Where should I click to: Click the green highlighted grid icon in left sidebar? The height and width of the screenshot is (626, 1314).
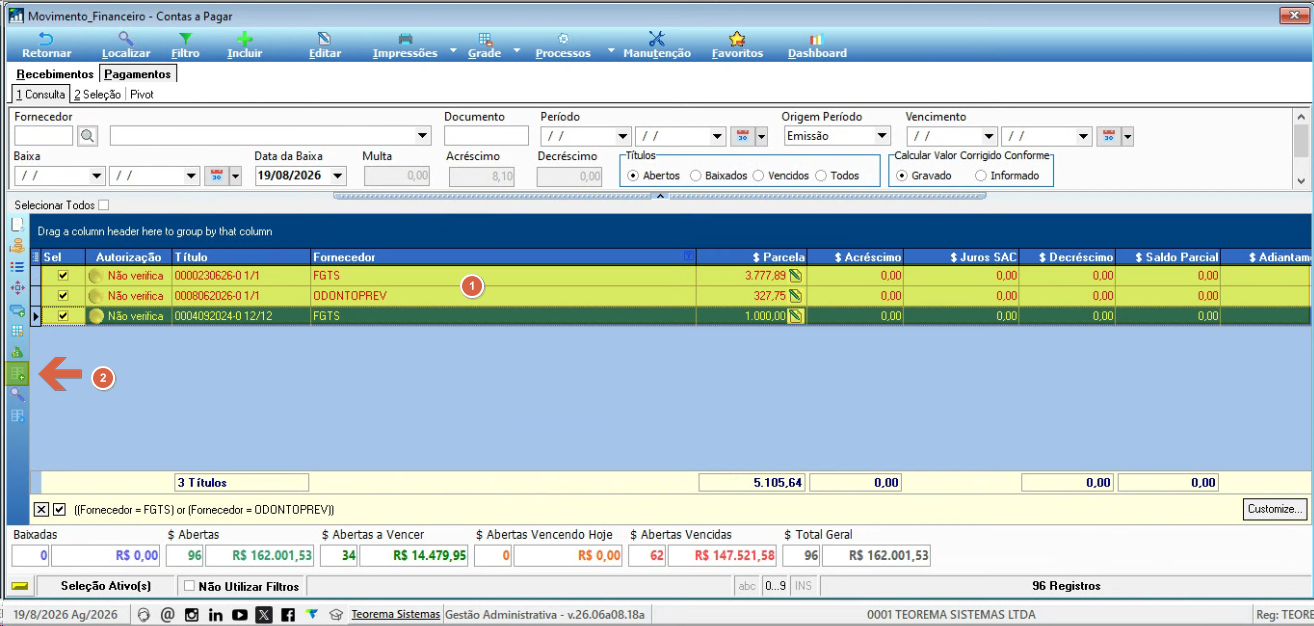(x=17, y=374)
